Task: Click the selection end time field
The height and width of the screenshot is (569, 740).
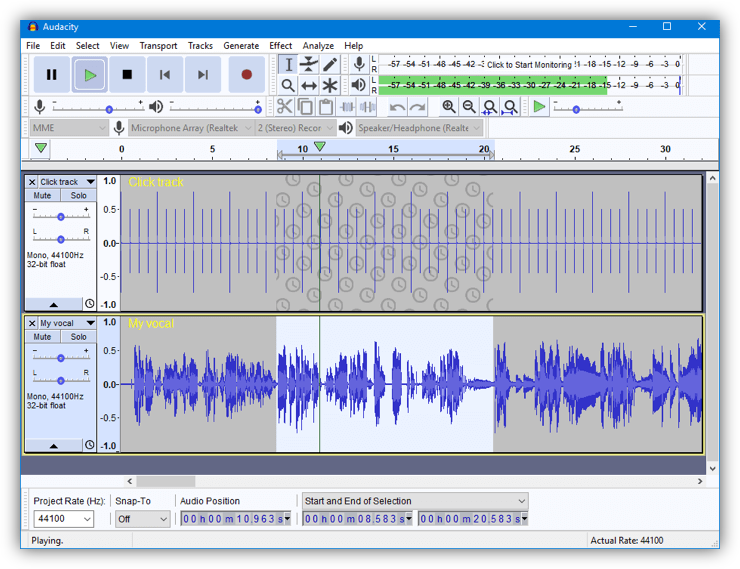Action: point(473,519)
